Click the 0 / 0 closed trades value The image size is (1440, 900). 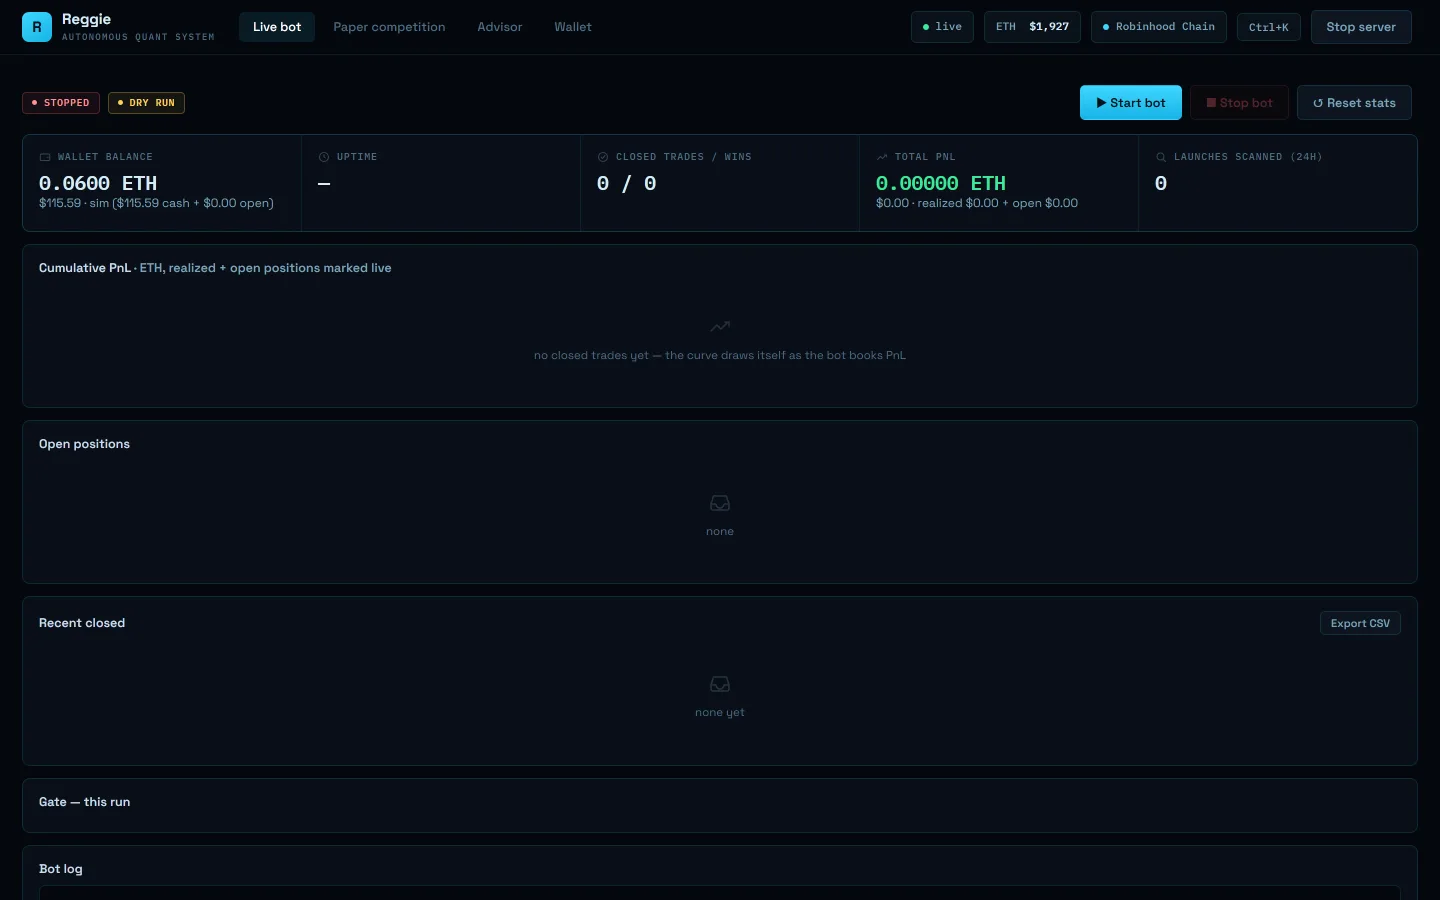[x=627, y=183]
